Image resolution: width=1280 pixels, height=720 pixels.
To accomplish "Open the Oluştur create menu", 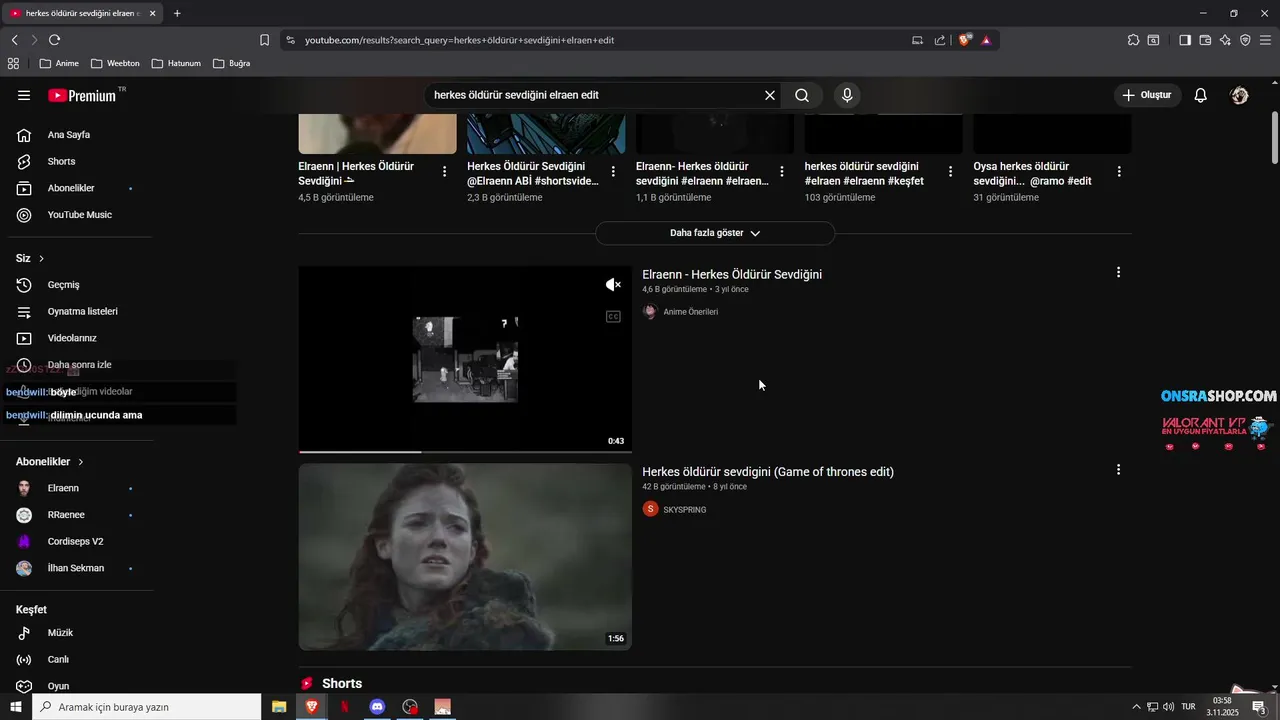I will [x=1147, y=95].
